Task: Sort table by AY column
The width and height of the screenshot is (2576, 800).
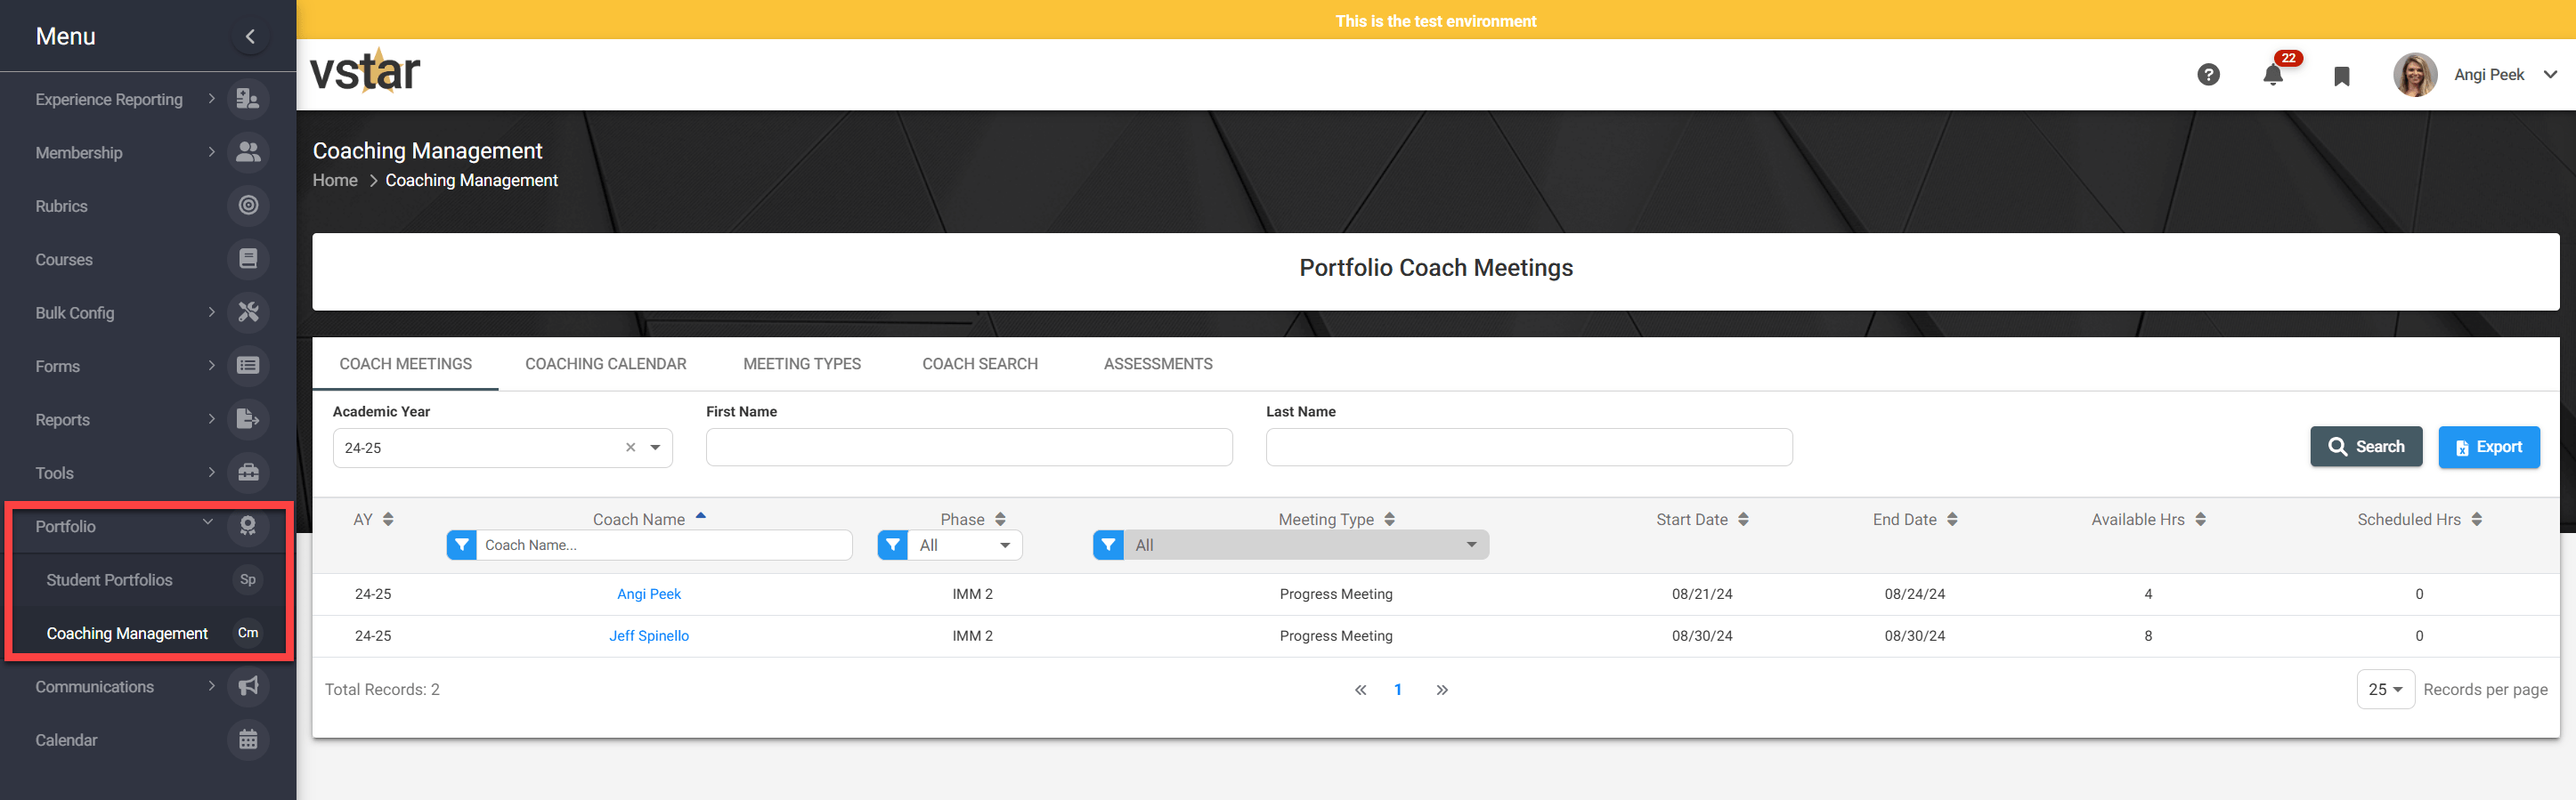Action: pos(388,520)
